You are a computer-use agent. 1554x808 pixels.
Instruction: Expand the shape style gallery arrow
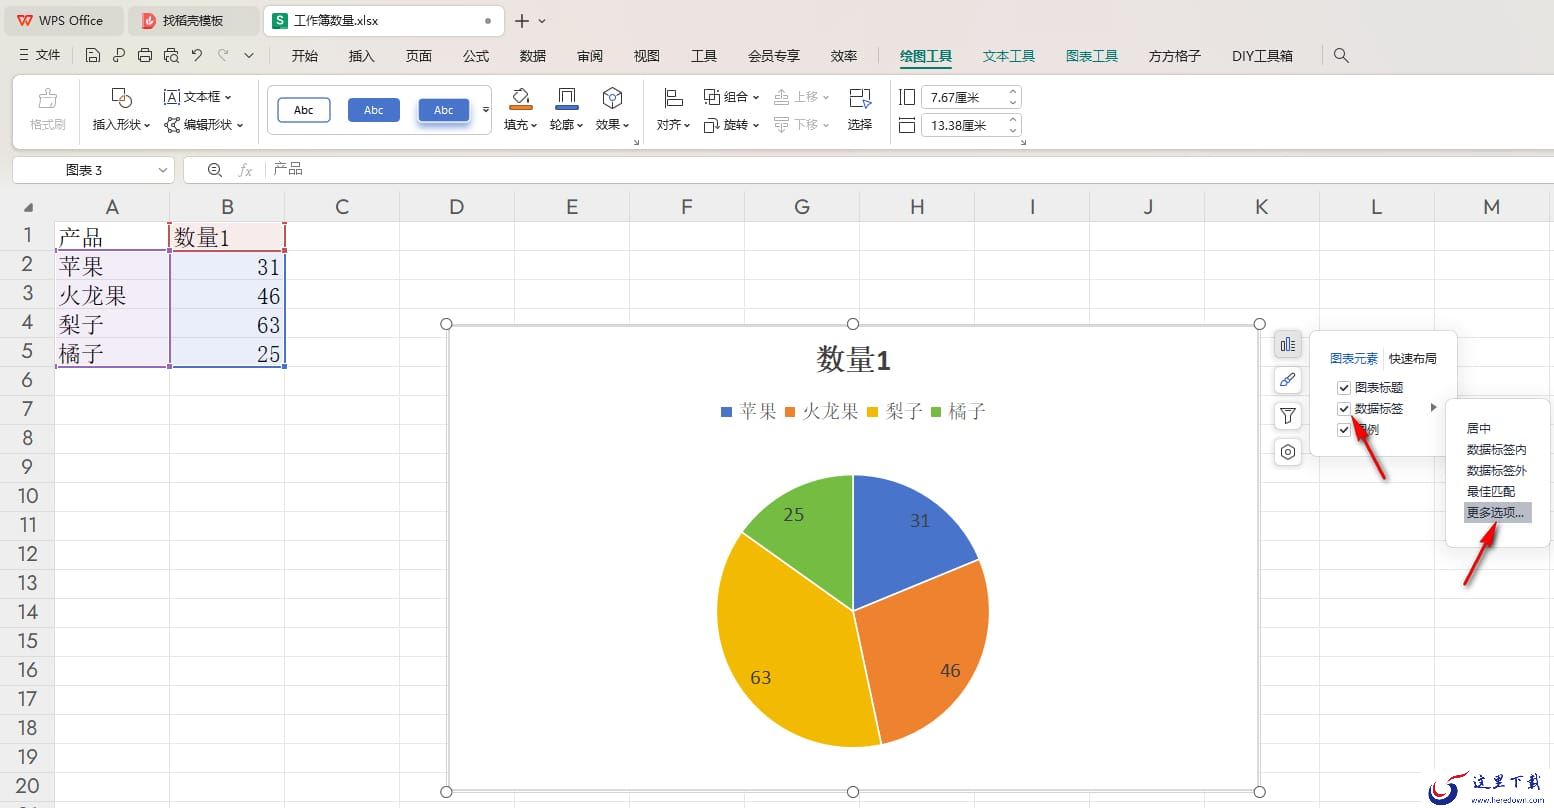pos(486,110)
